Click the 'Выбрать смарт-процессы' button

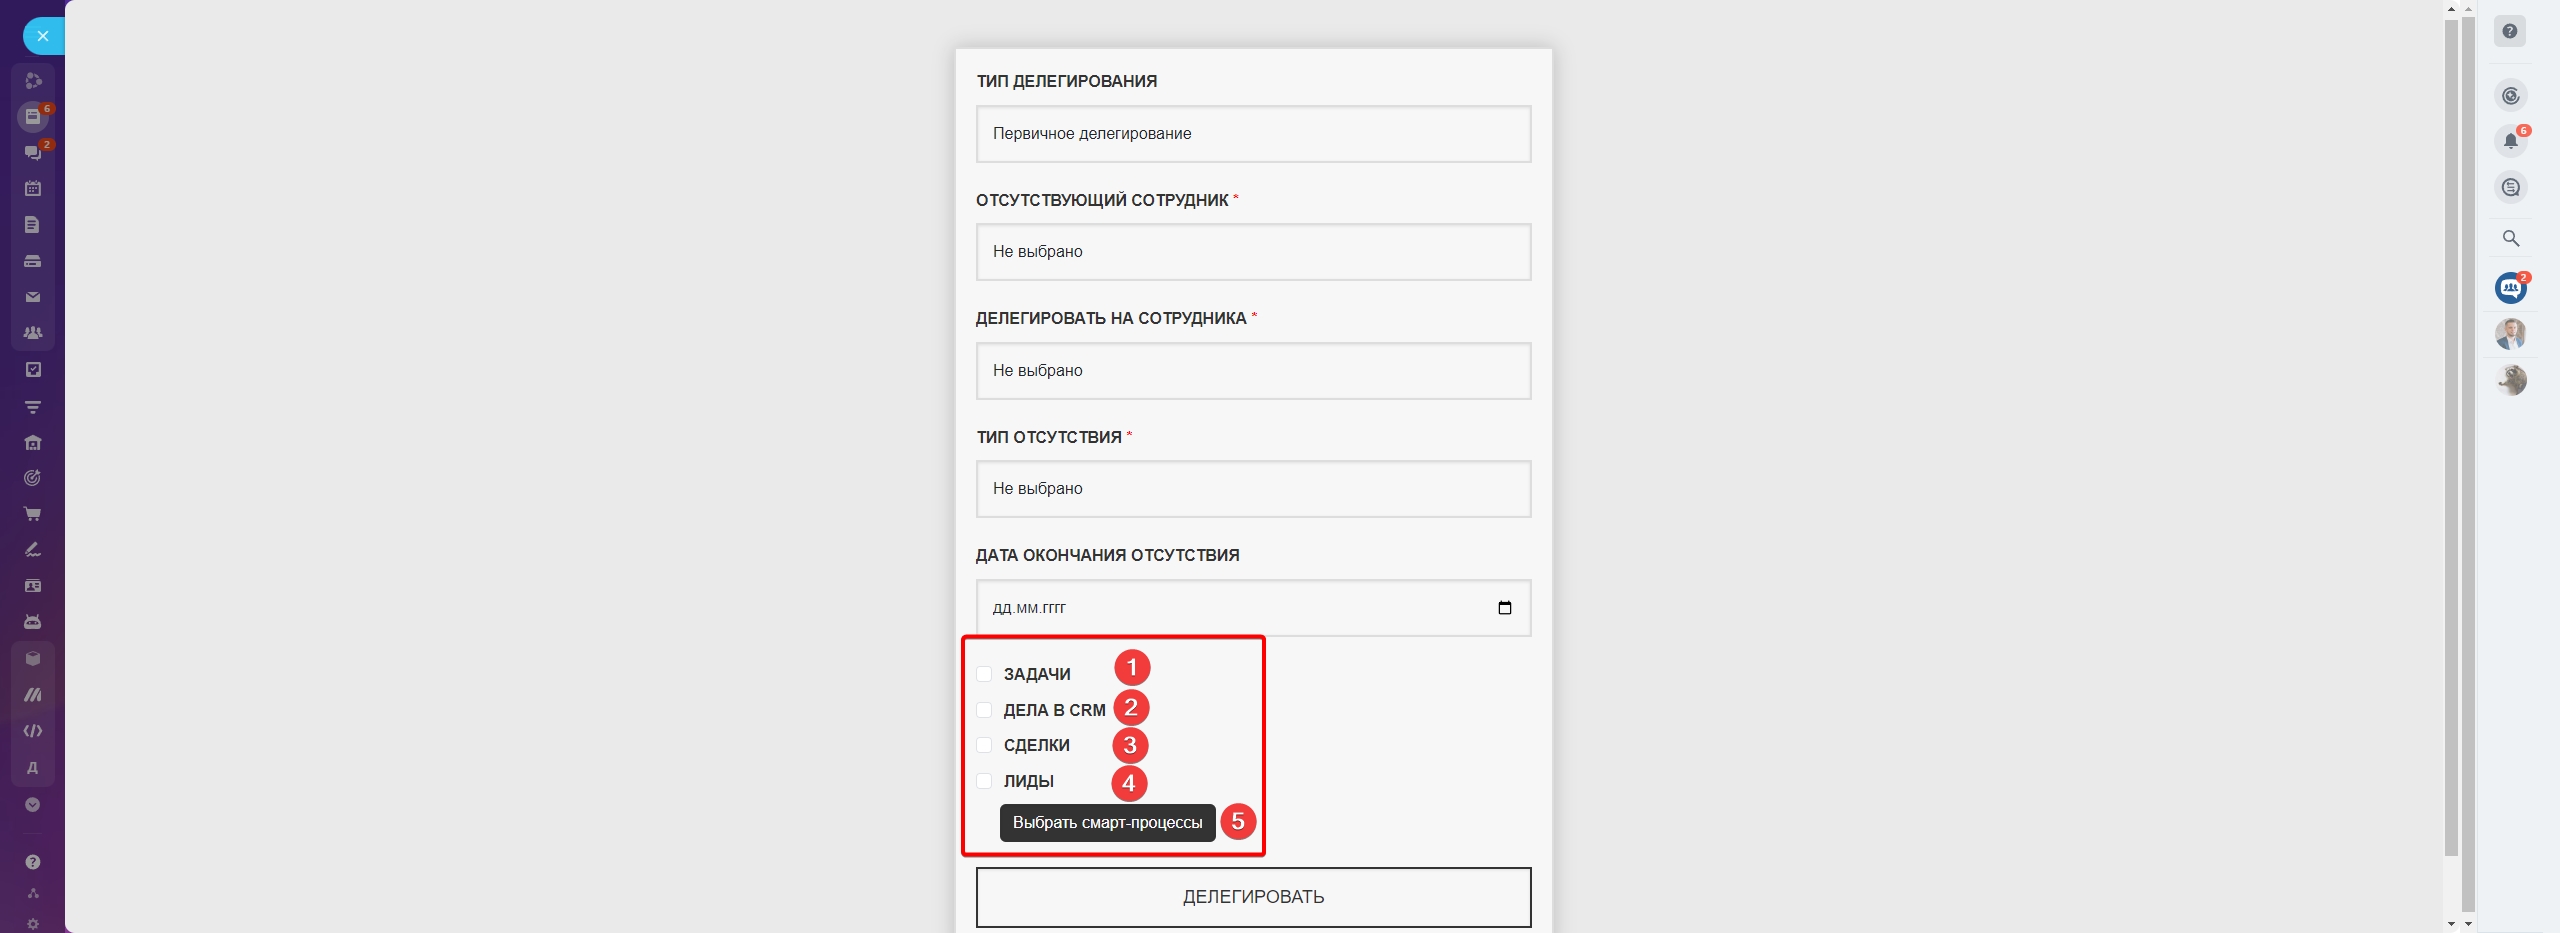[x=1107, y=823]
